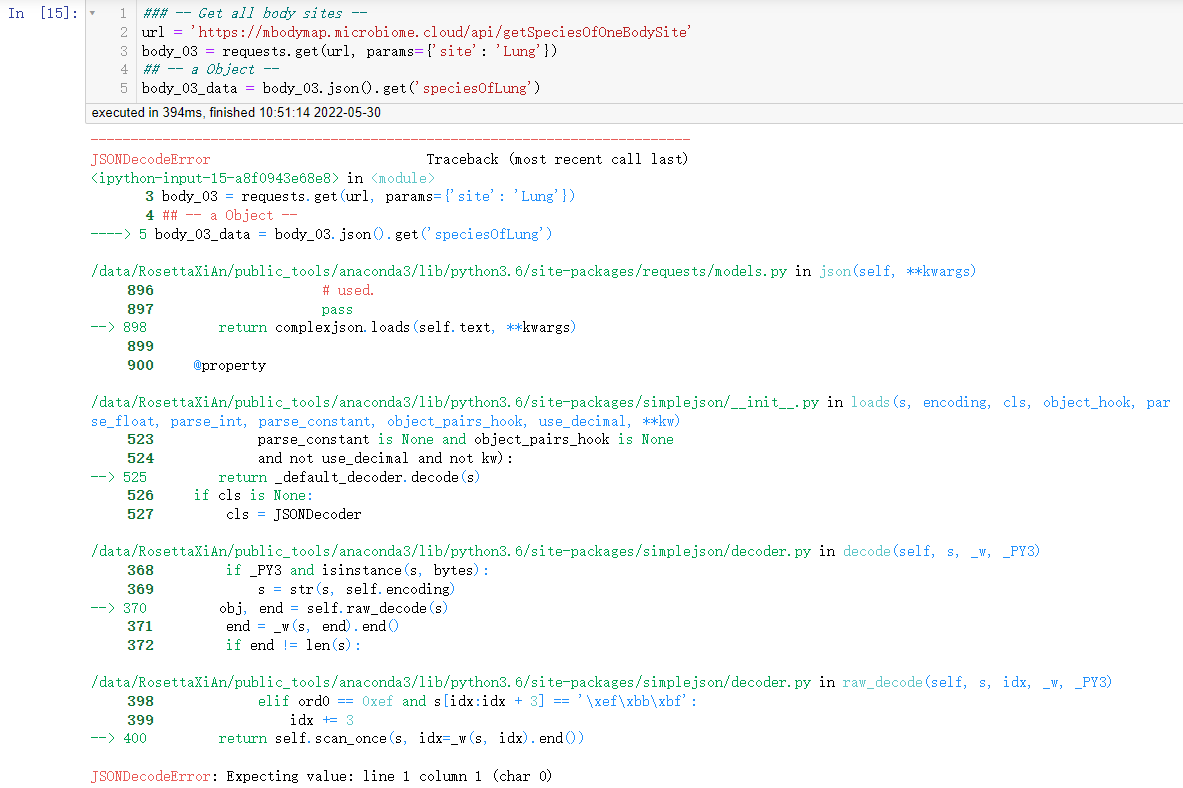
Task: Click the body_03 = requests.get line in editor
Action: tap(349, 51)
